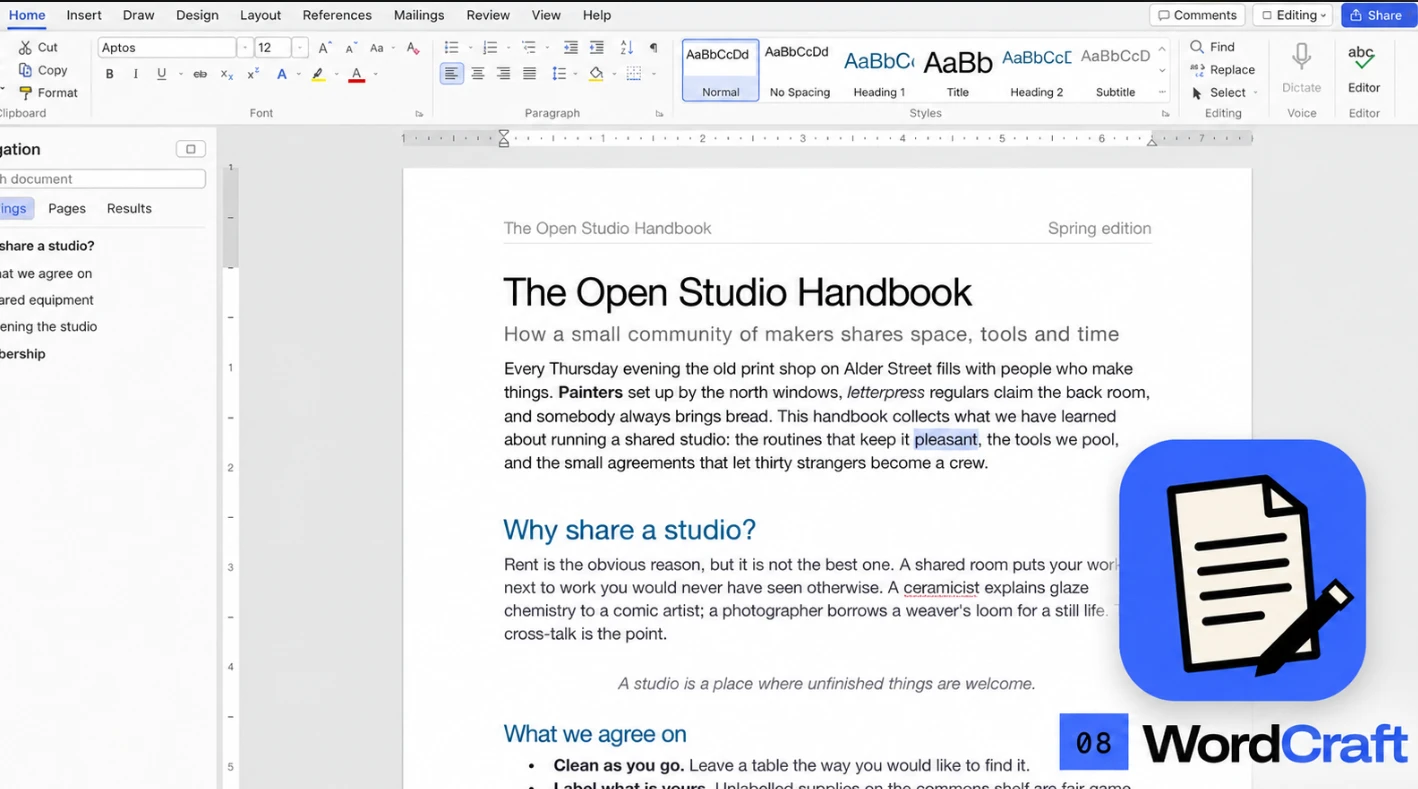
Task: Increase the paragraph indent
Action: [x=597, y=48]
